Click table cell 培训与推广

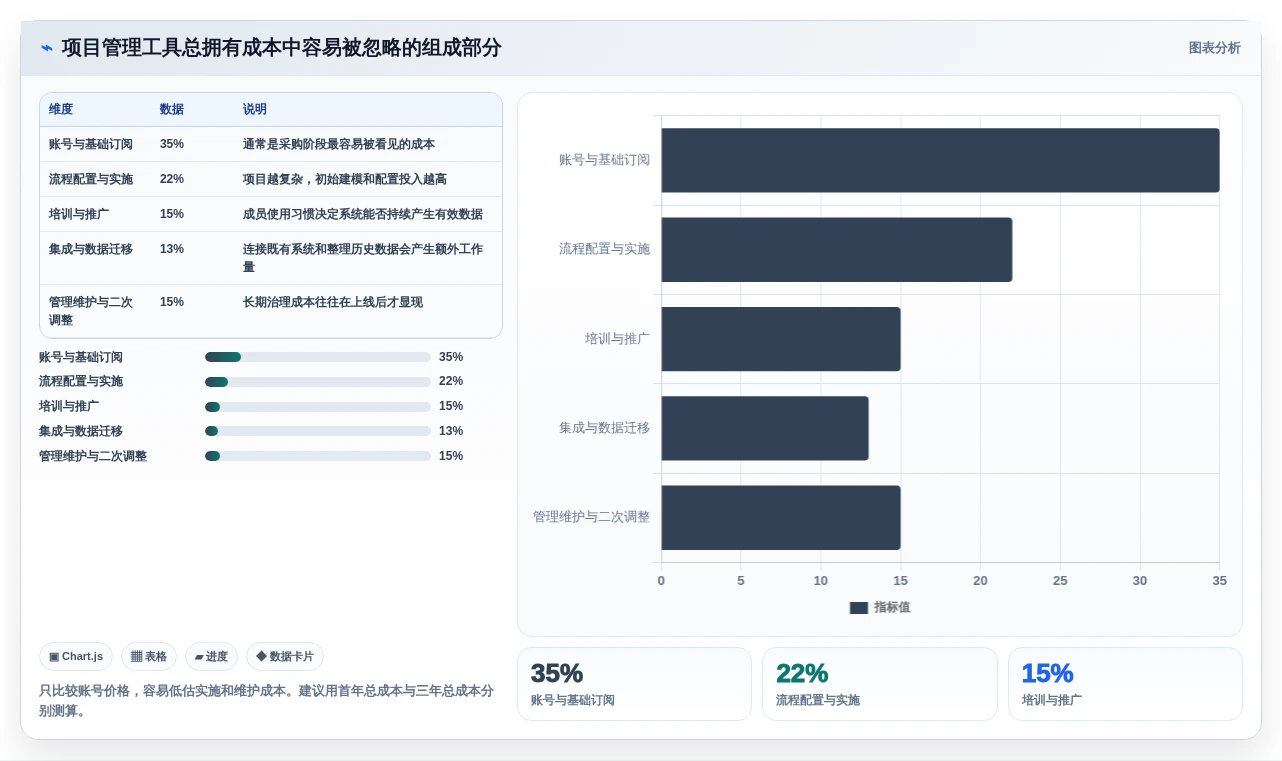coord(79,214)
